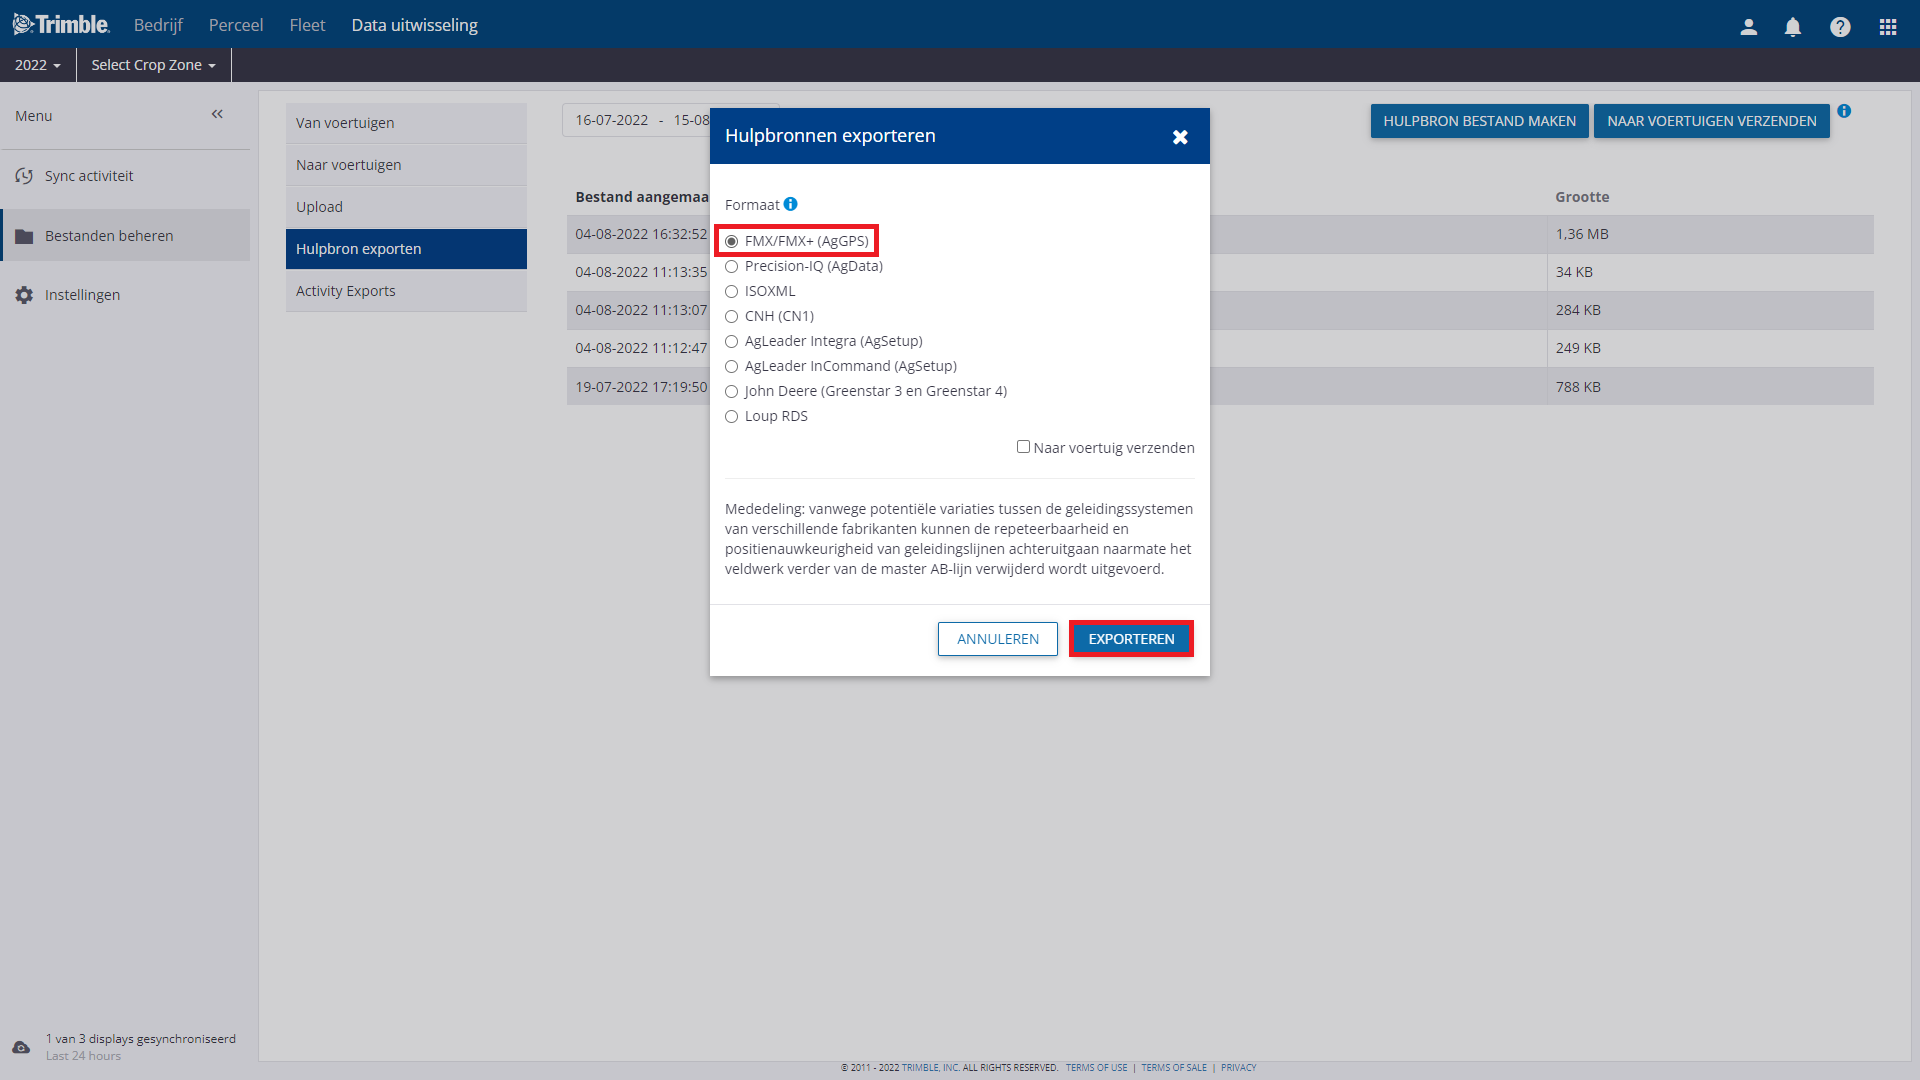Select Precision-IQ (AgData) radio option

[x=732, y=267]
